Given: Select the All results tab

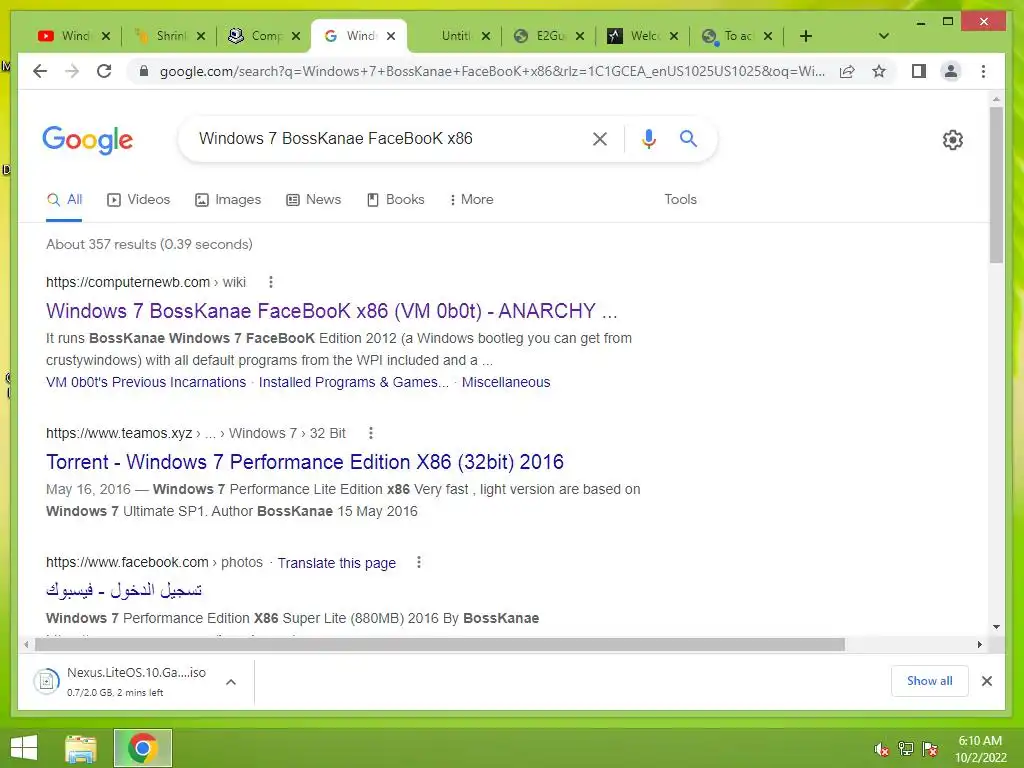Looking at the screenshot, I should click(64, 199).
